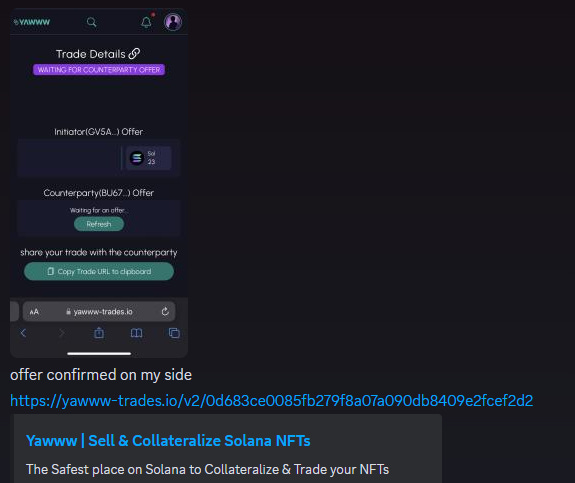Click Waiting For Counterparty Offer status badge
The width and height of the screenshot is (575, 483).
coord(99,70)
